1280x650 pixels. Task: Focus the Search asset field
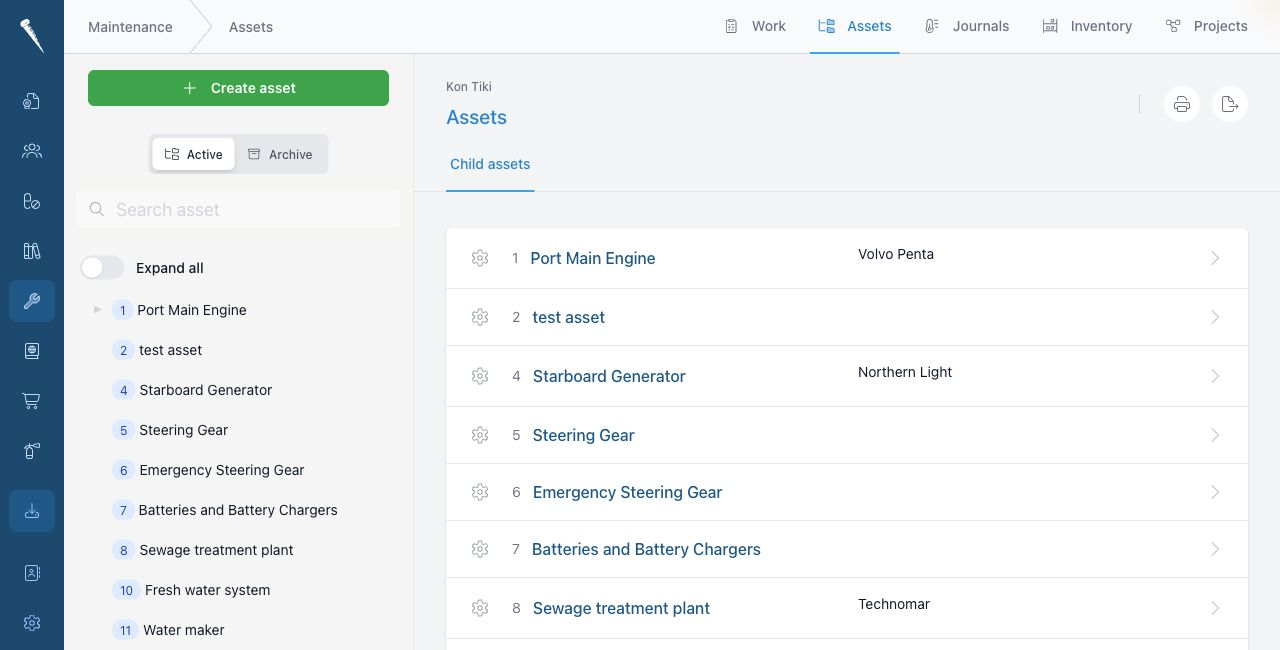pos(238,209)
